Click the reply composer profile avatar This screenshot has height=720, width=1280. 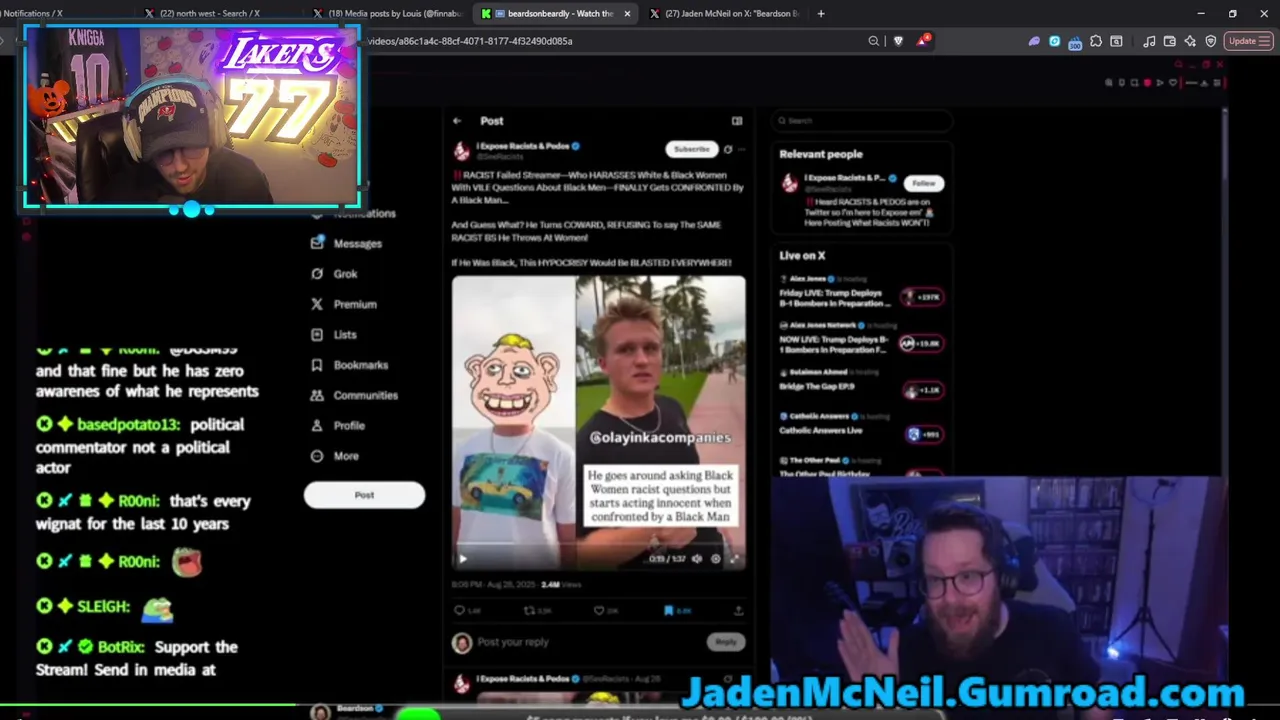(x=461, y=643)
